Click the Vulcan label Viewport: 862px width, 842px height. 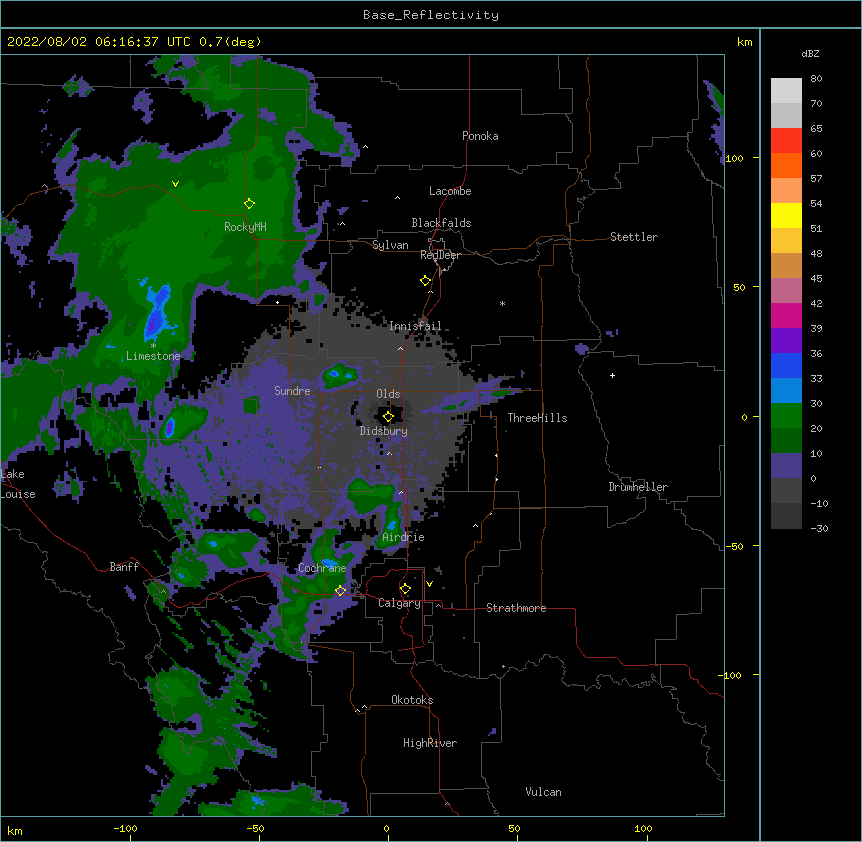543,792
